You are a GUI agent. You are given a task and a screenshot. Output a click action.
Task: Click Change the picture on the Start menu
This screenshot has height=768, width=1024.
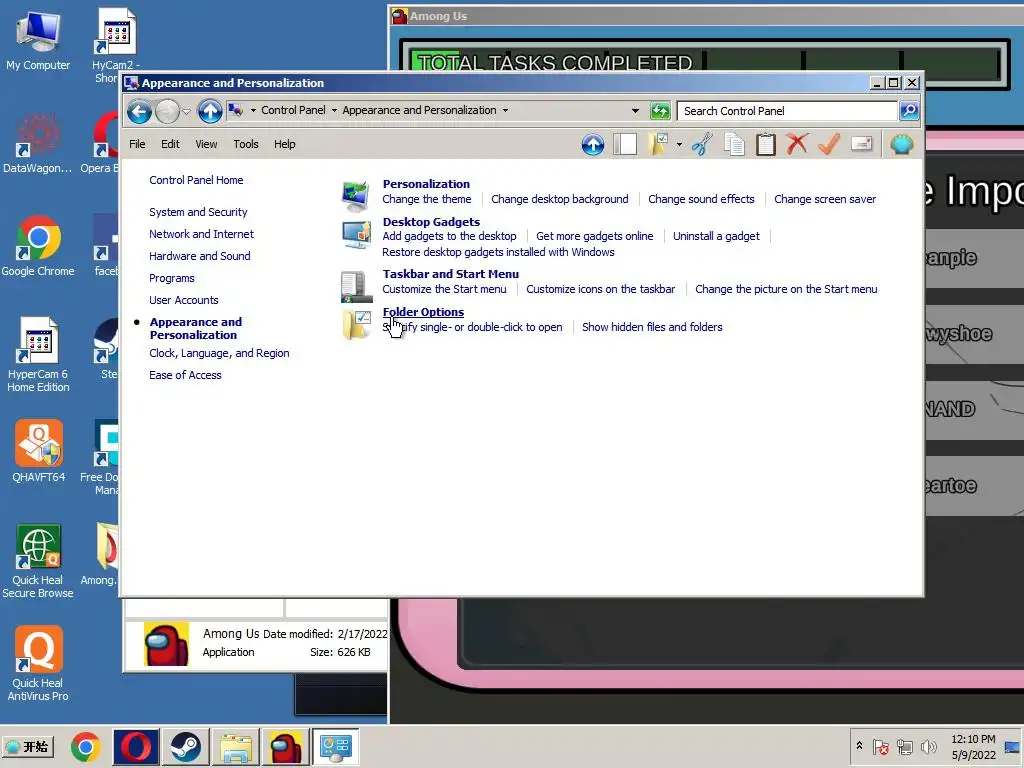(x=786, y=289)
